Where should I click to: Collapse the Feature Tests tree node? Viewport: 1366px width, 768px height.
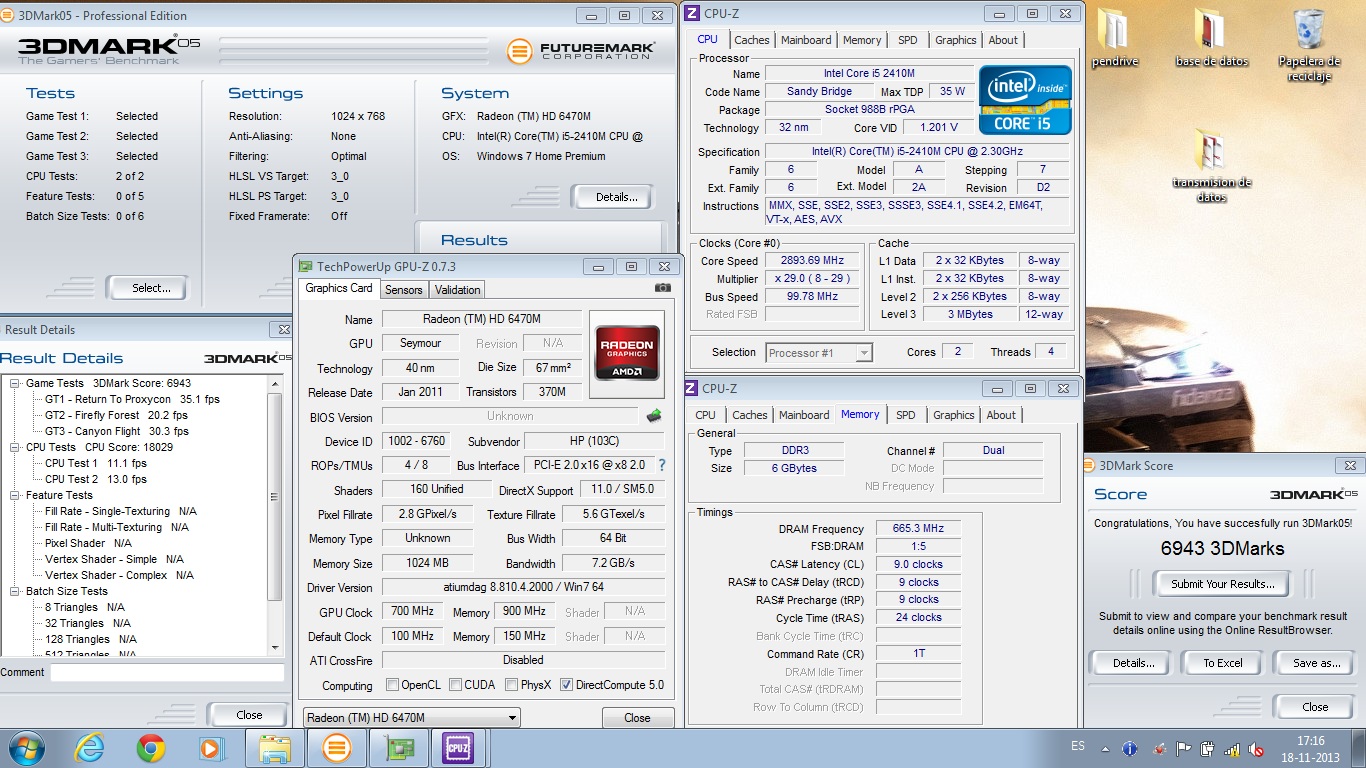click(x=16, y=495)
